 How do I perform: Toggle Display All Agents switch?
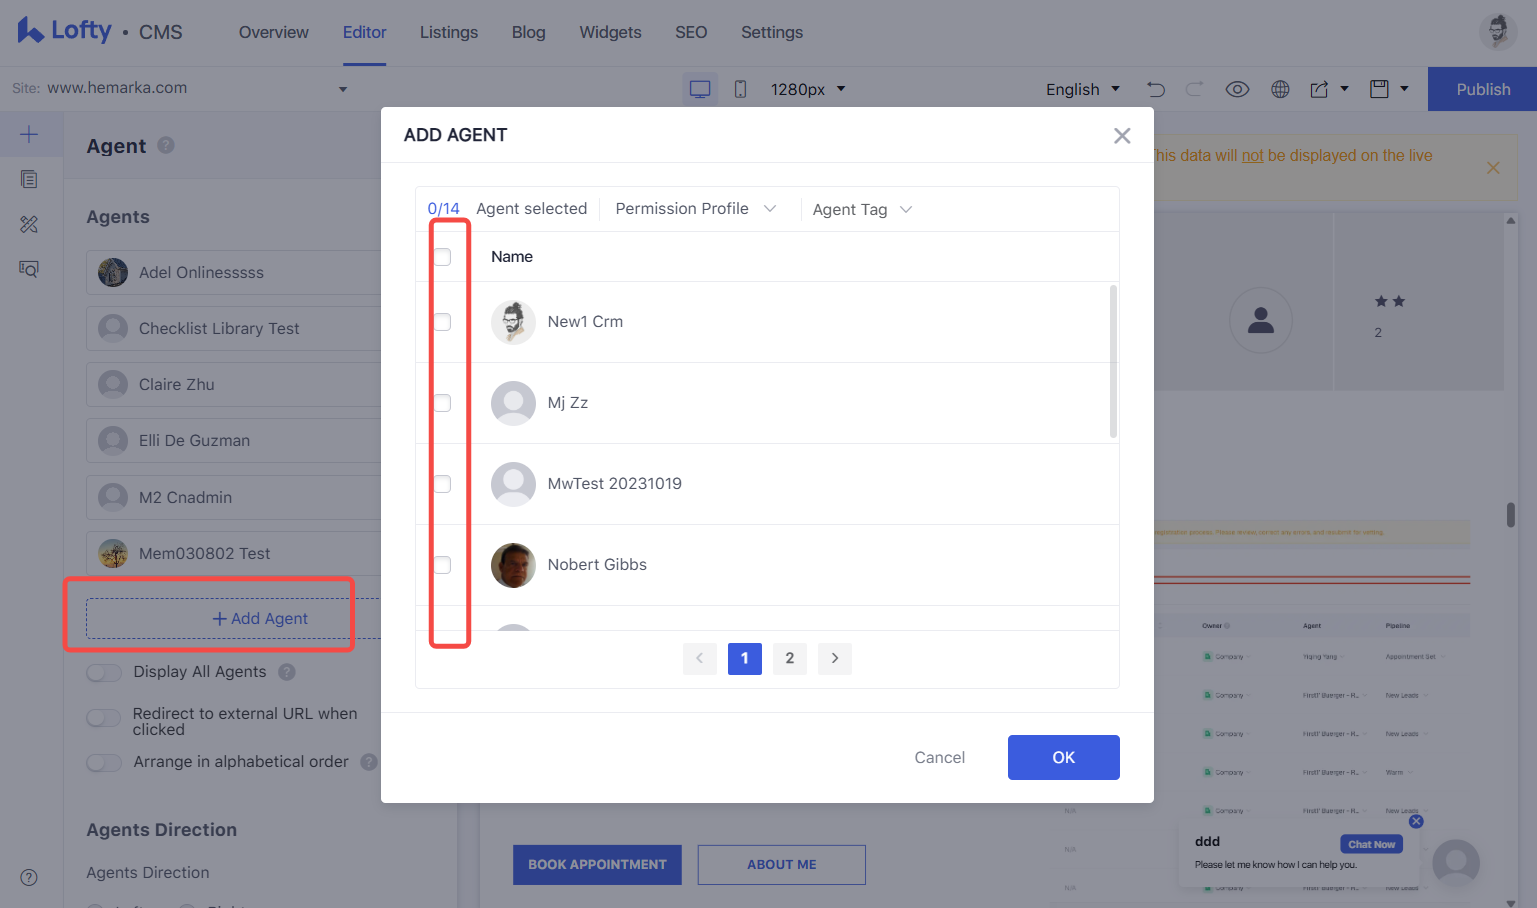104,672
